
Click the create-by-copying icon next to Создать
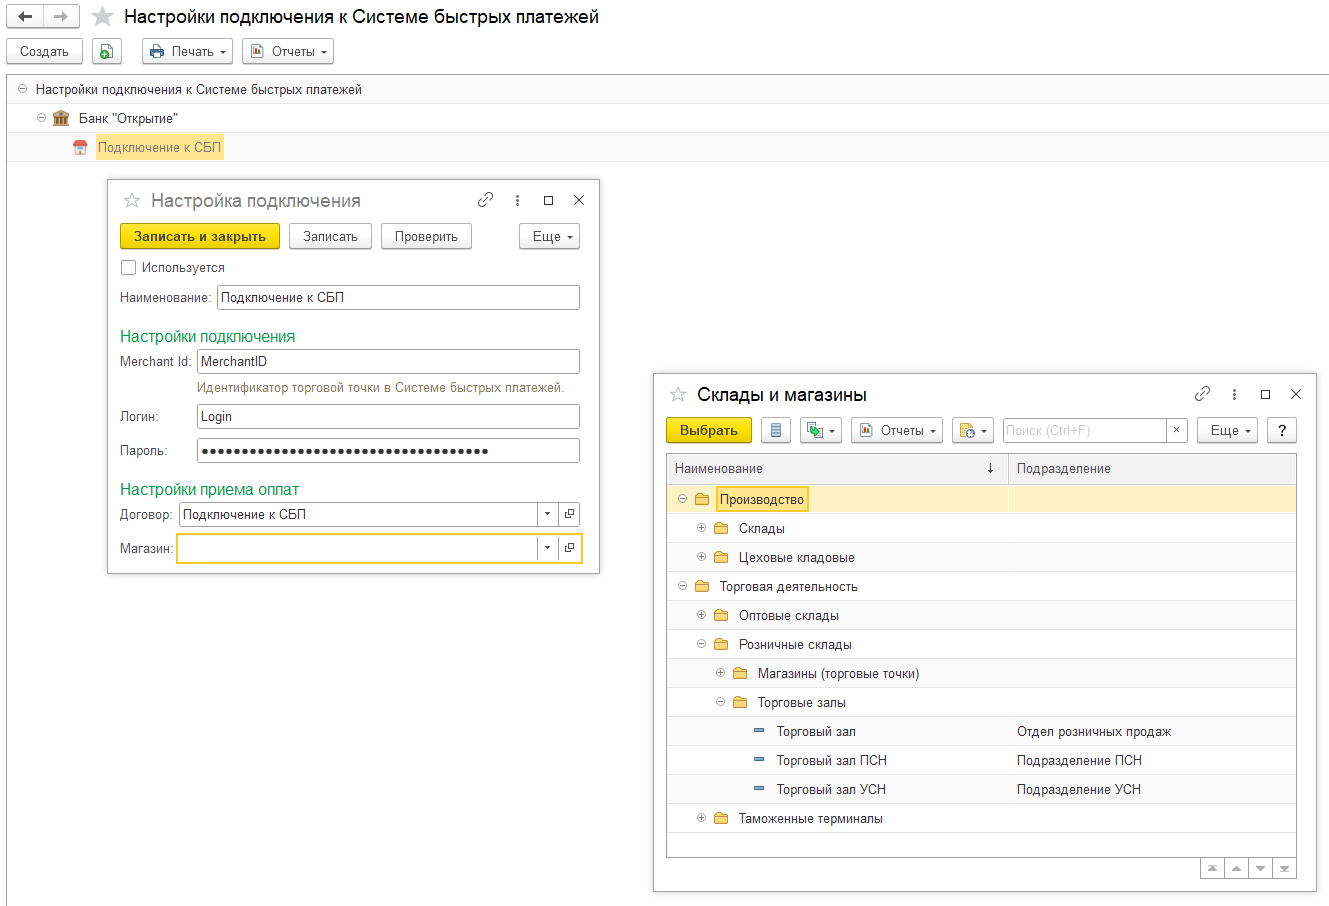(x=106, y=51)
